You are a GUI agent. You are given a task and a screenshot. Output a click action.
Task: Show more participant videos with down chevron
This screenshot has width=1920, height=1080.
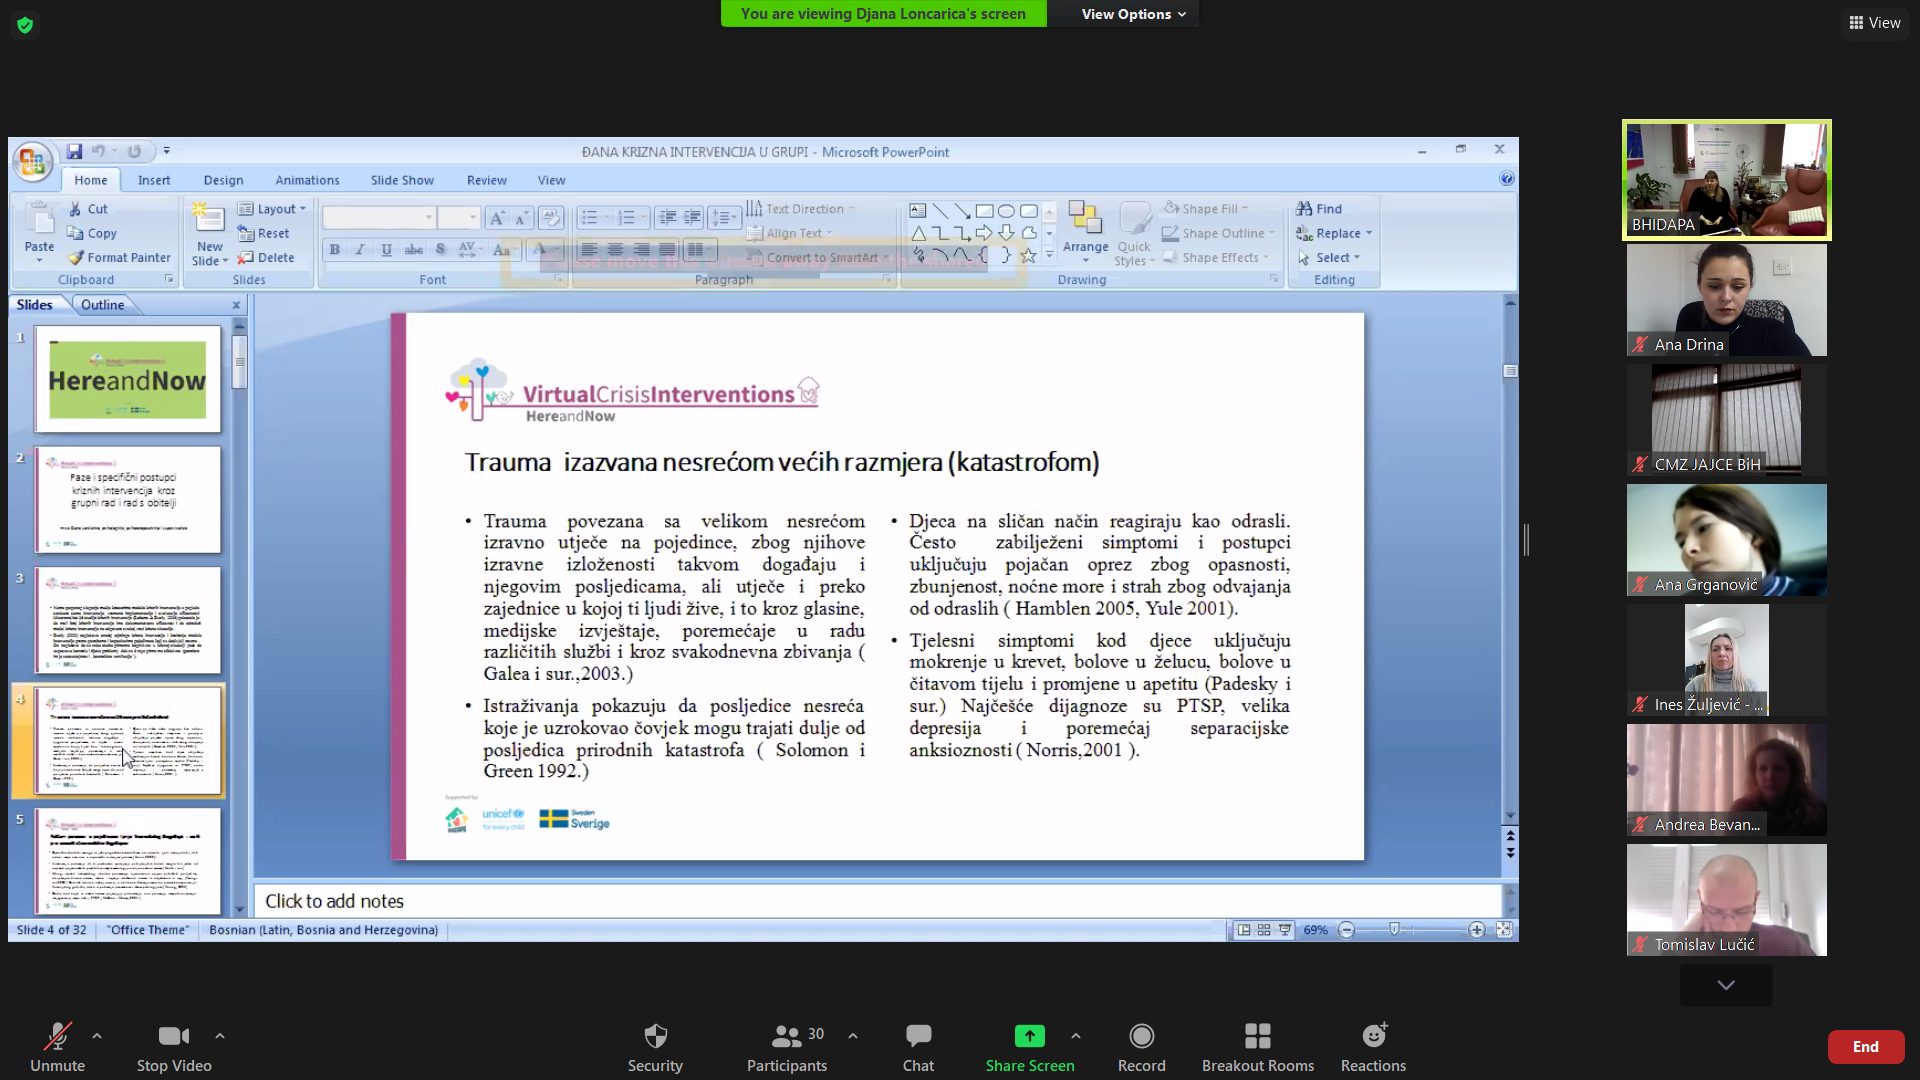coord(1726,985)
